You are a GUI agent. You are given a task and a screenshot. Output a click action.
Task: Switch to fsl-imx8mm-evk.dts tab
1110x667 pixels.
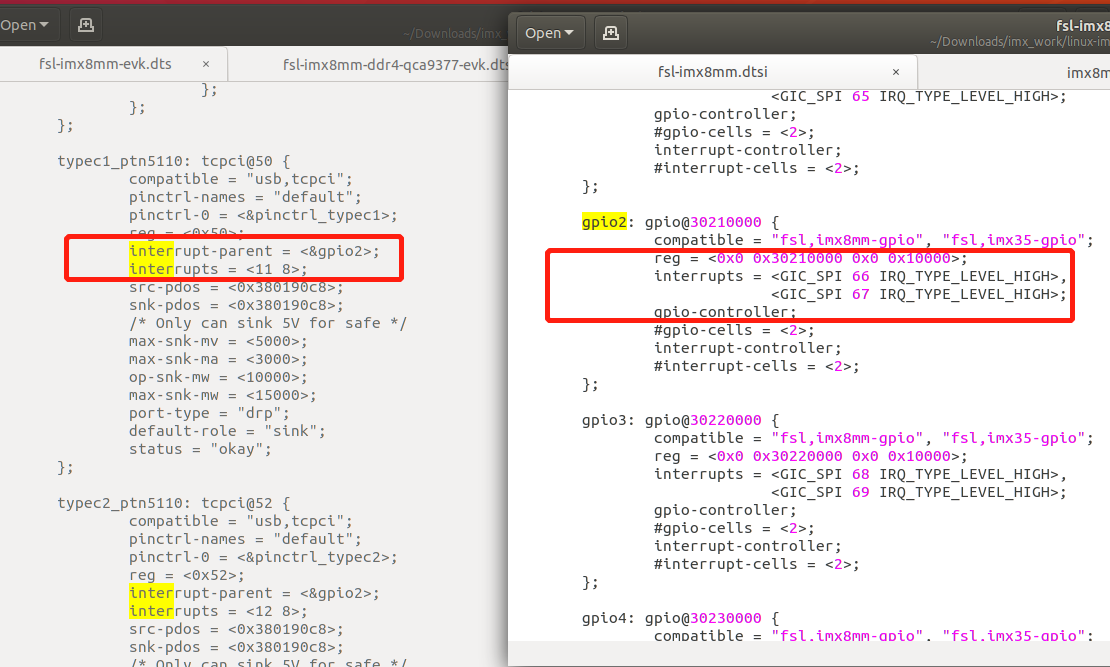pyautogui.click(x=105, y=64)
